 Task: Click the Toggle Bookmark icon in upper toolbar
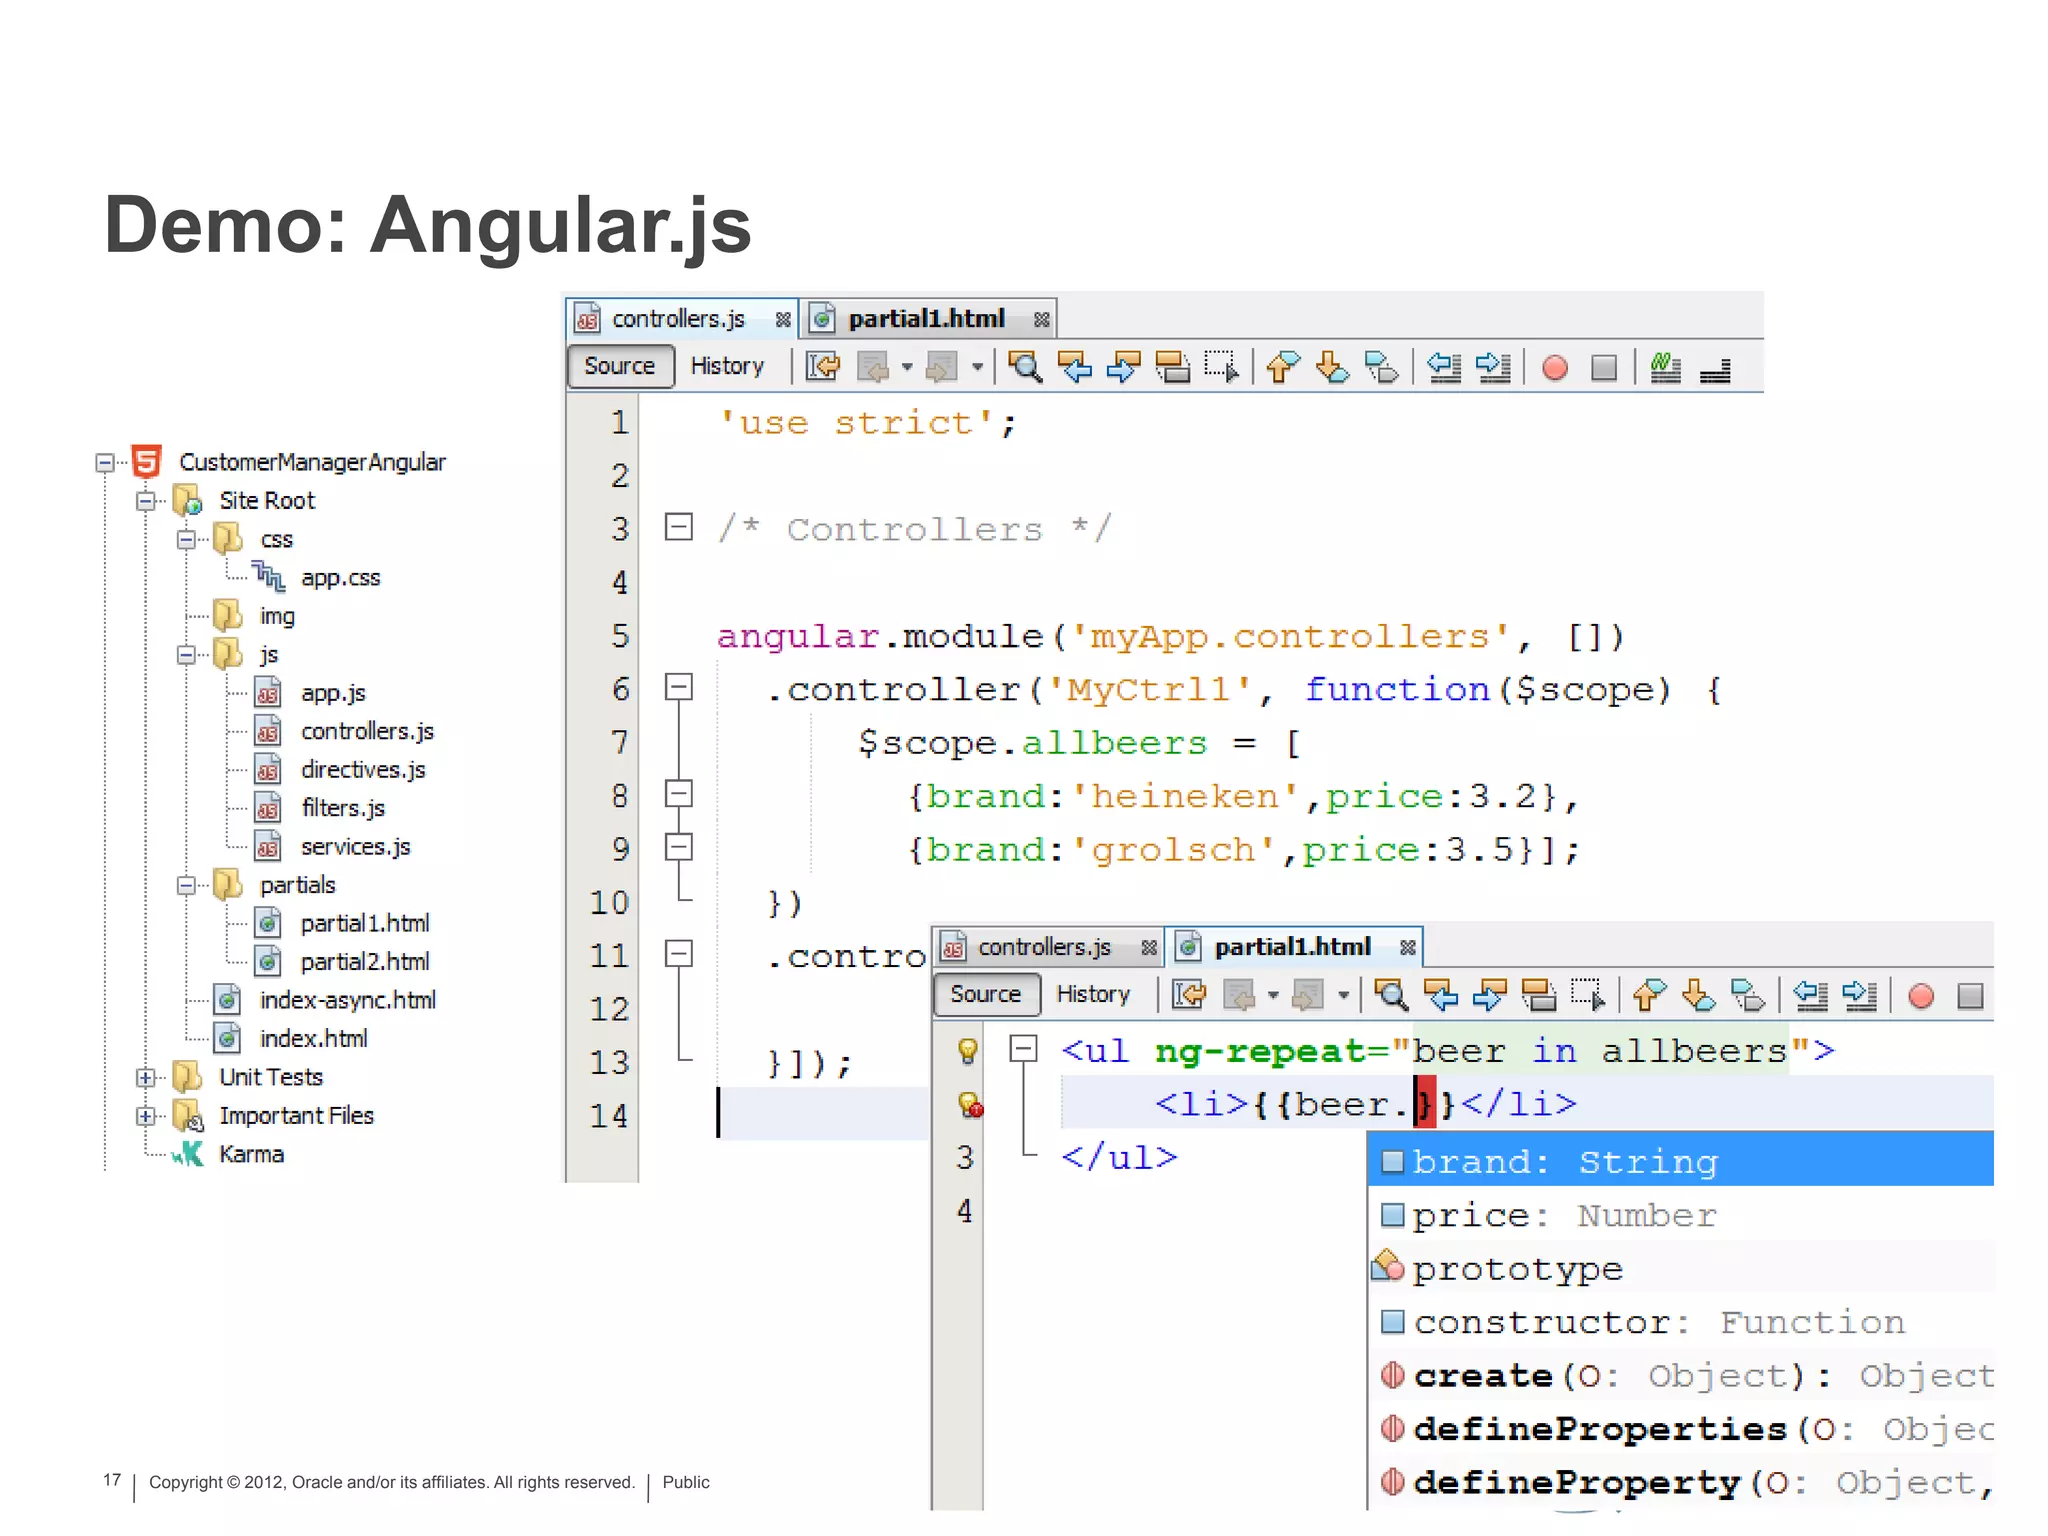pyautogui.click(x=1380, y=367)
